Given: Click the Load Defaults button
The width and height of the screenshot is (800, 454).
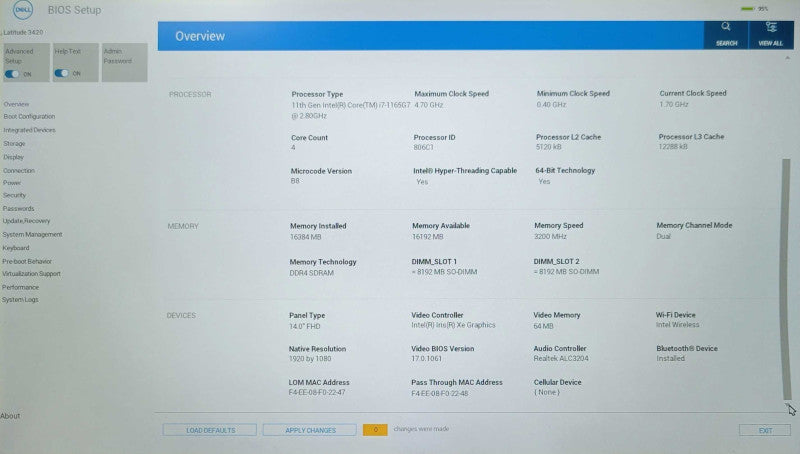Looking at the screenshot, I should (210, 430).
